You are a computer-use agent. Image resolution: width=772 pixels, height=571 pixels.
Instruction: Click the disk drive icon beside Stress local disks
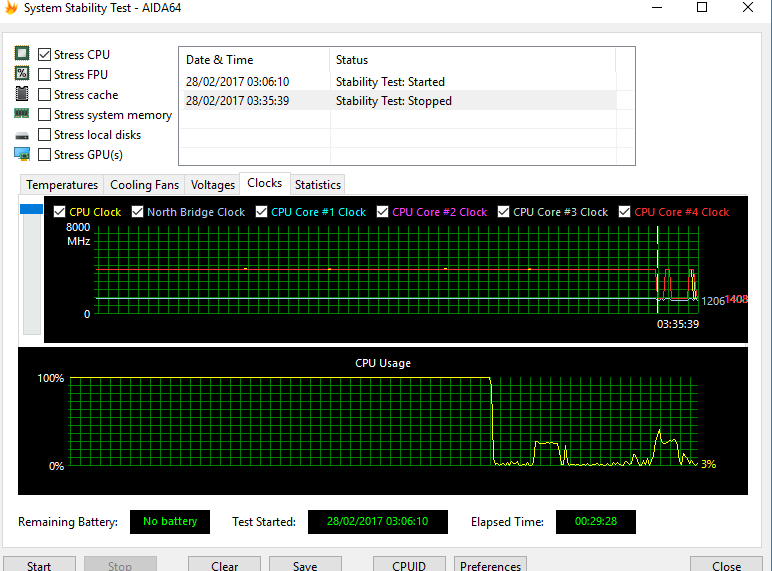tap(22, 135)
